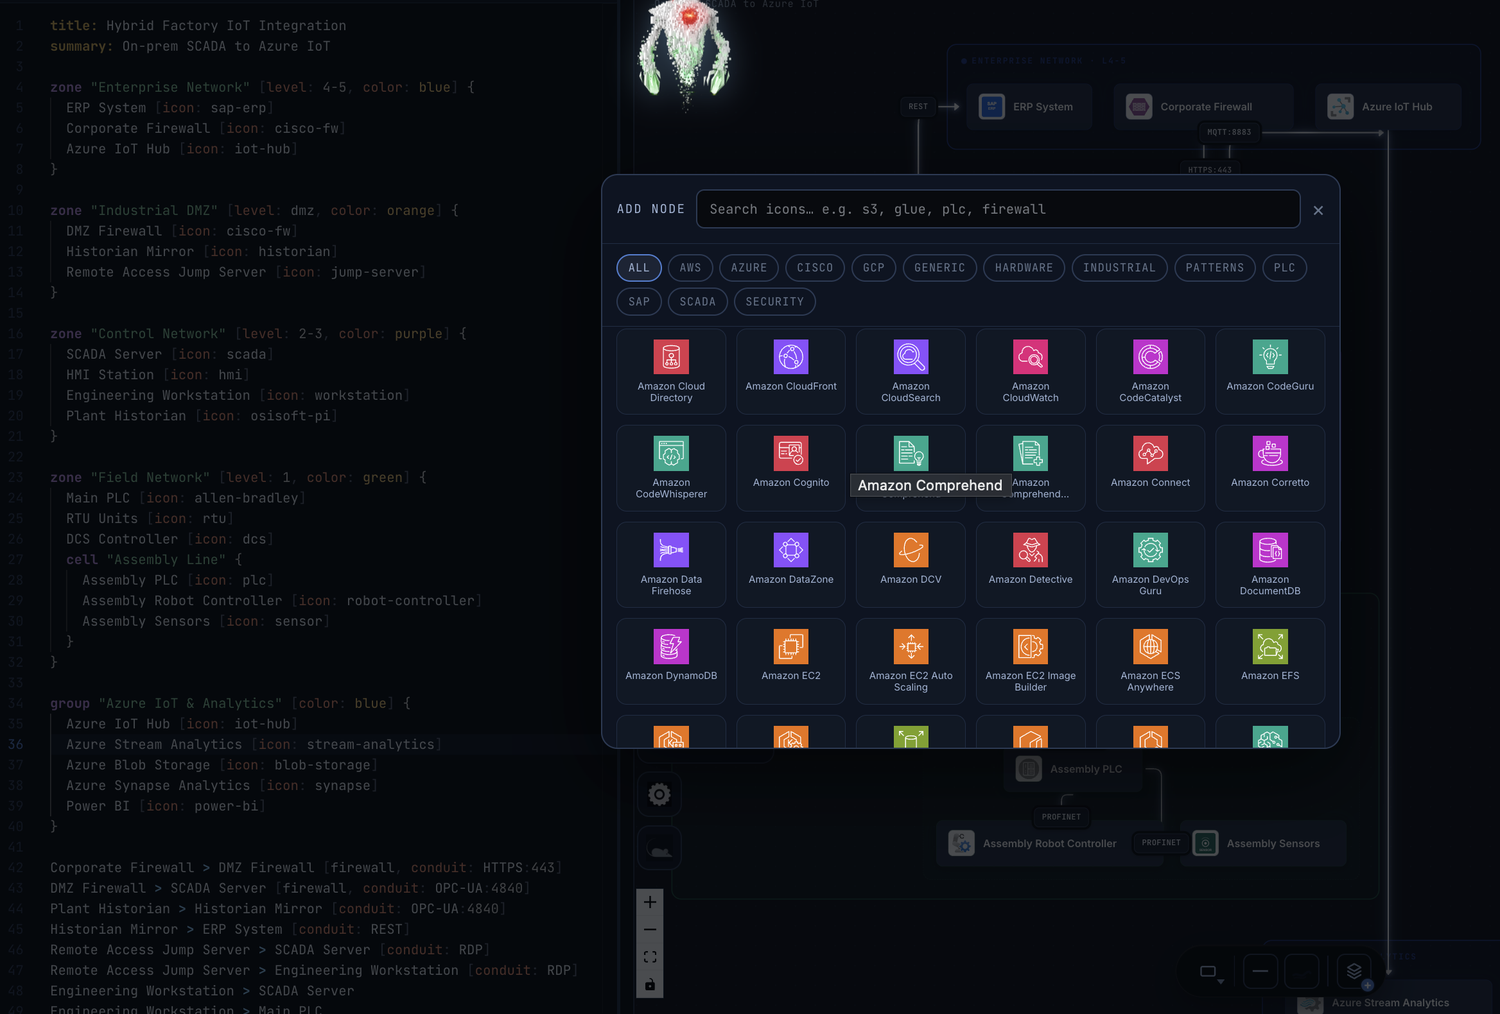The height and width of the screenshot is (1014, 1500).
Task: Select the SAP category chip
Action: (639, 302)
